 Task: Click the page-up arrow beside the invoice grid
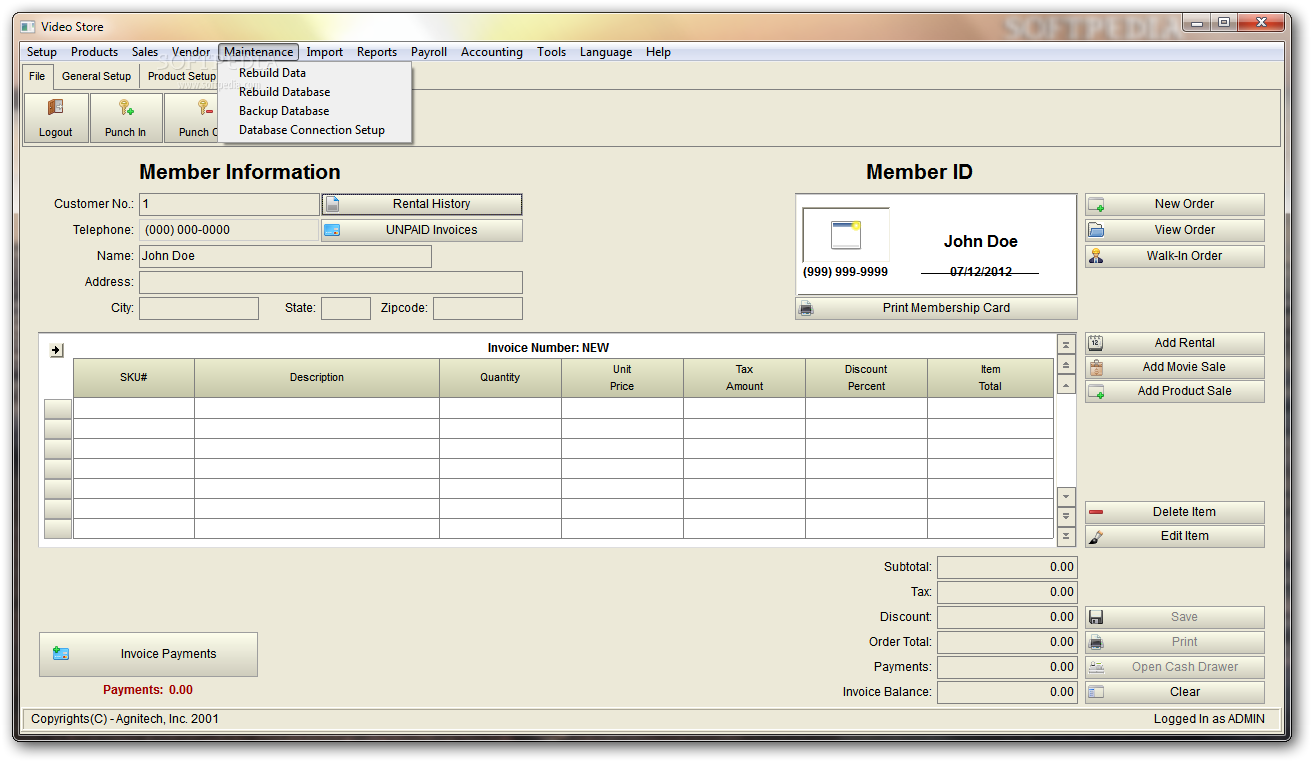coord(1067,365)
